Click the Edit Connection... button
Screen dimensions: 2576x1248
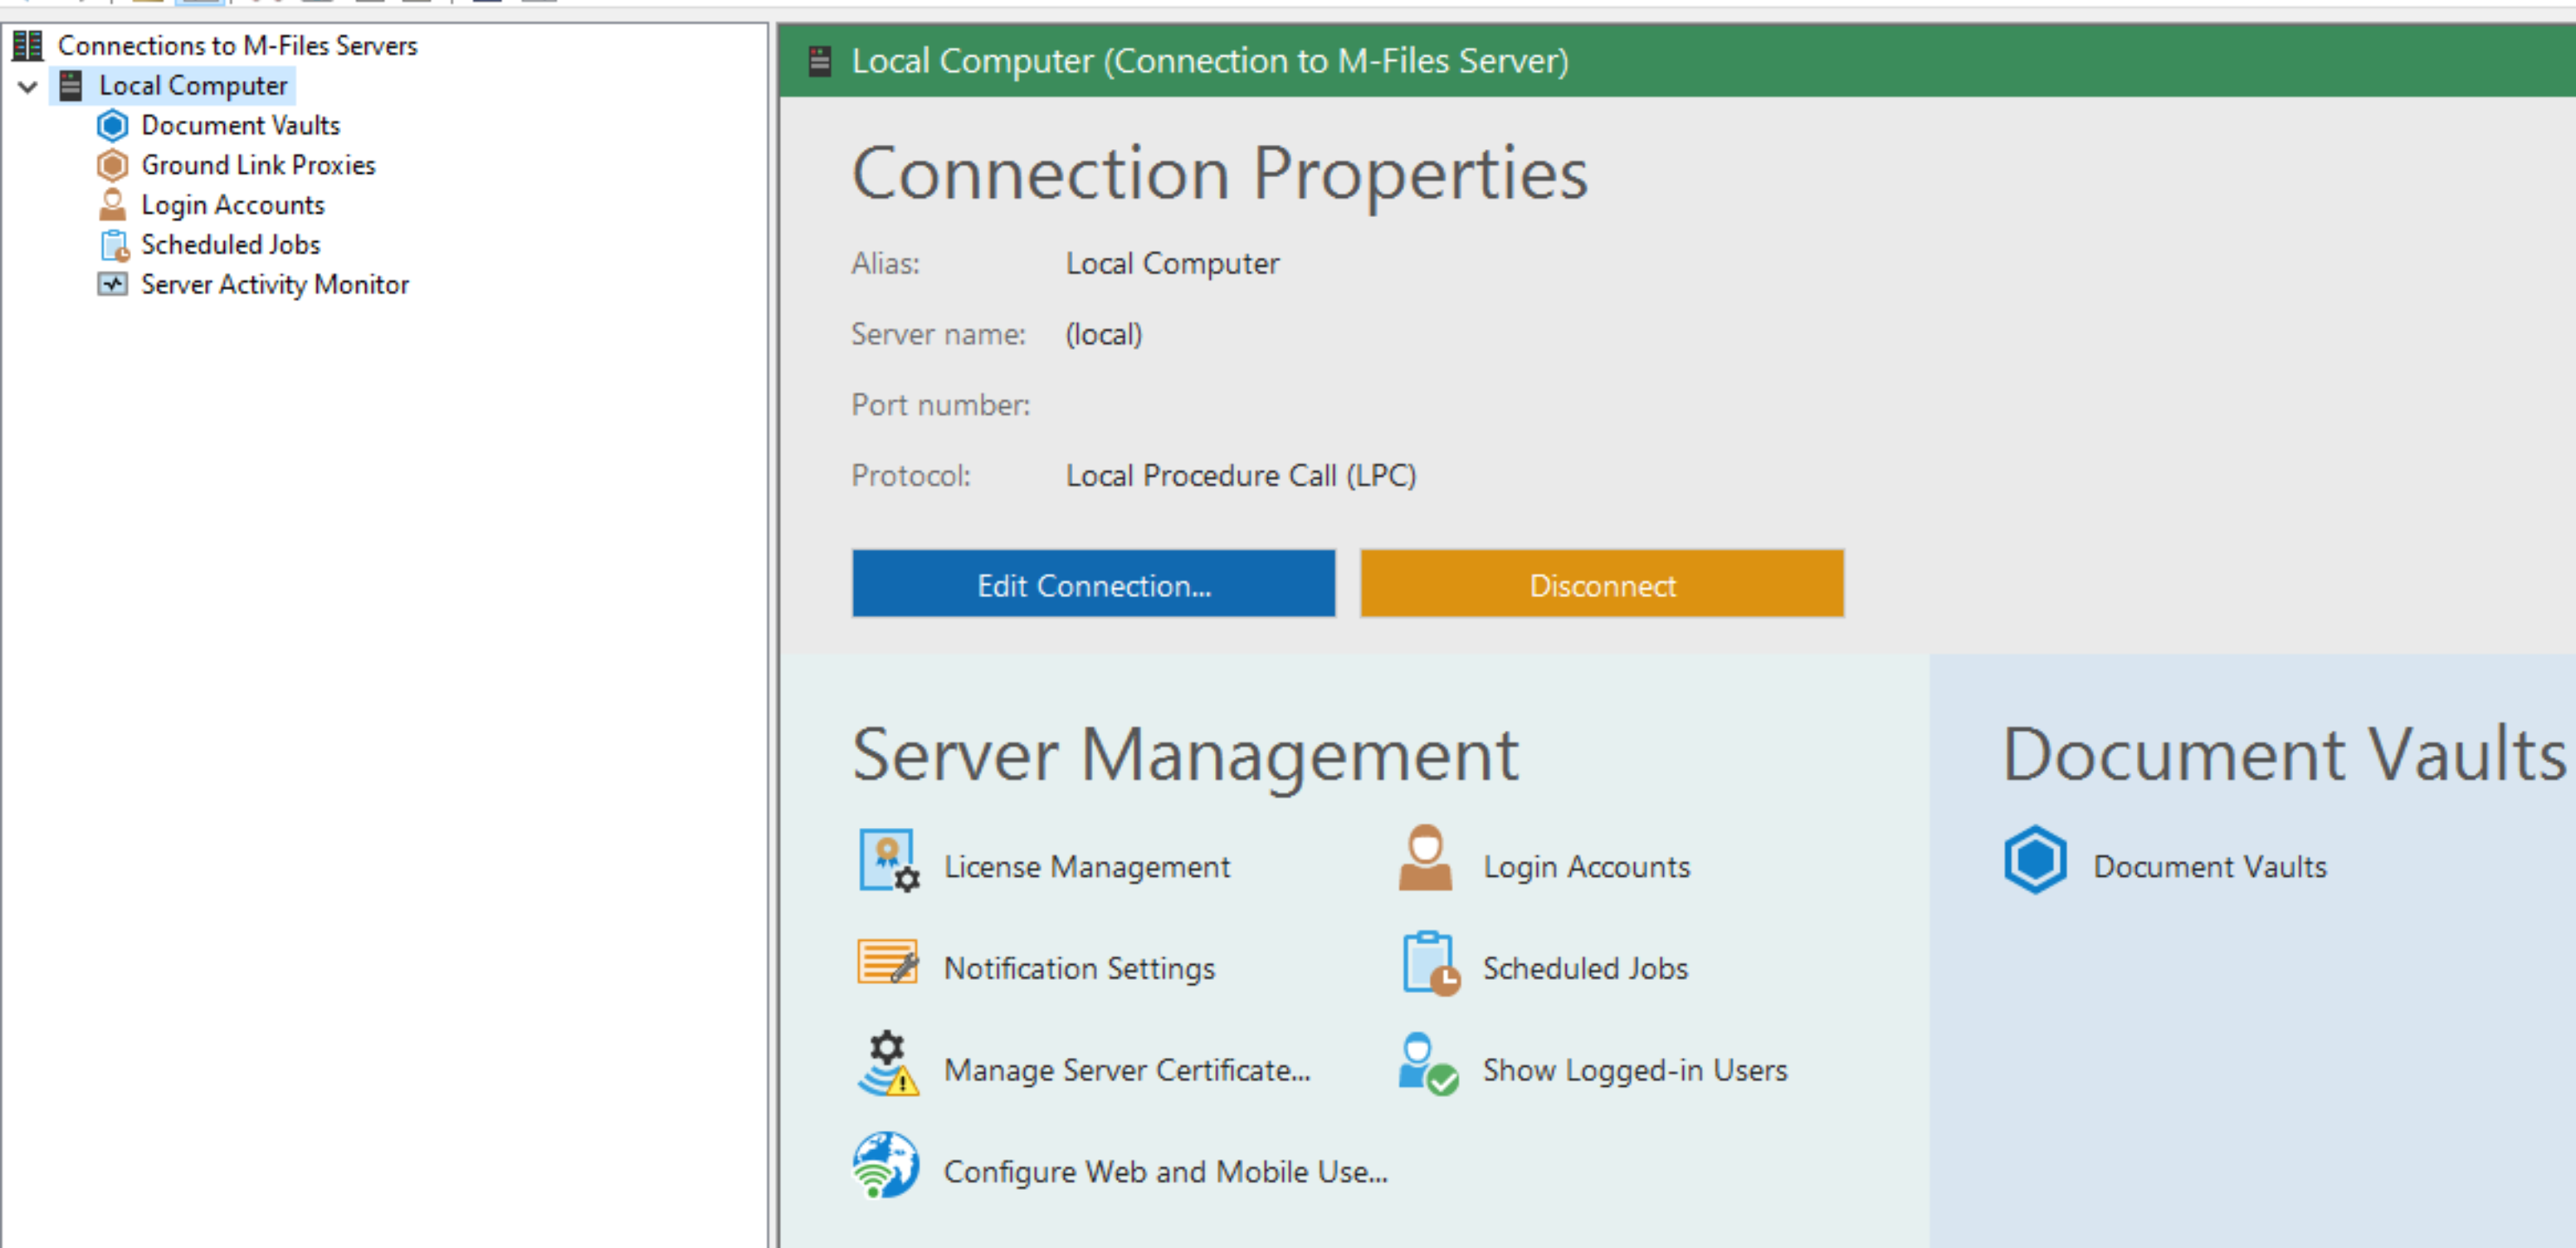tap(1093, 584)
